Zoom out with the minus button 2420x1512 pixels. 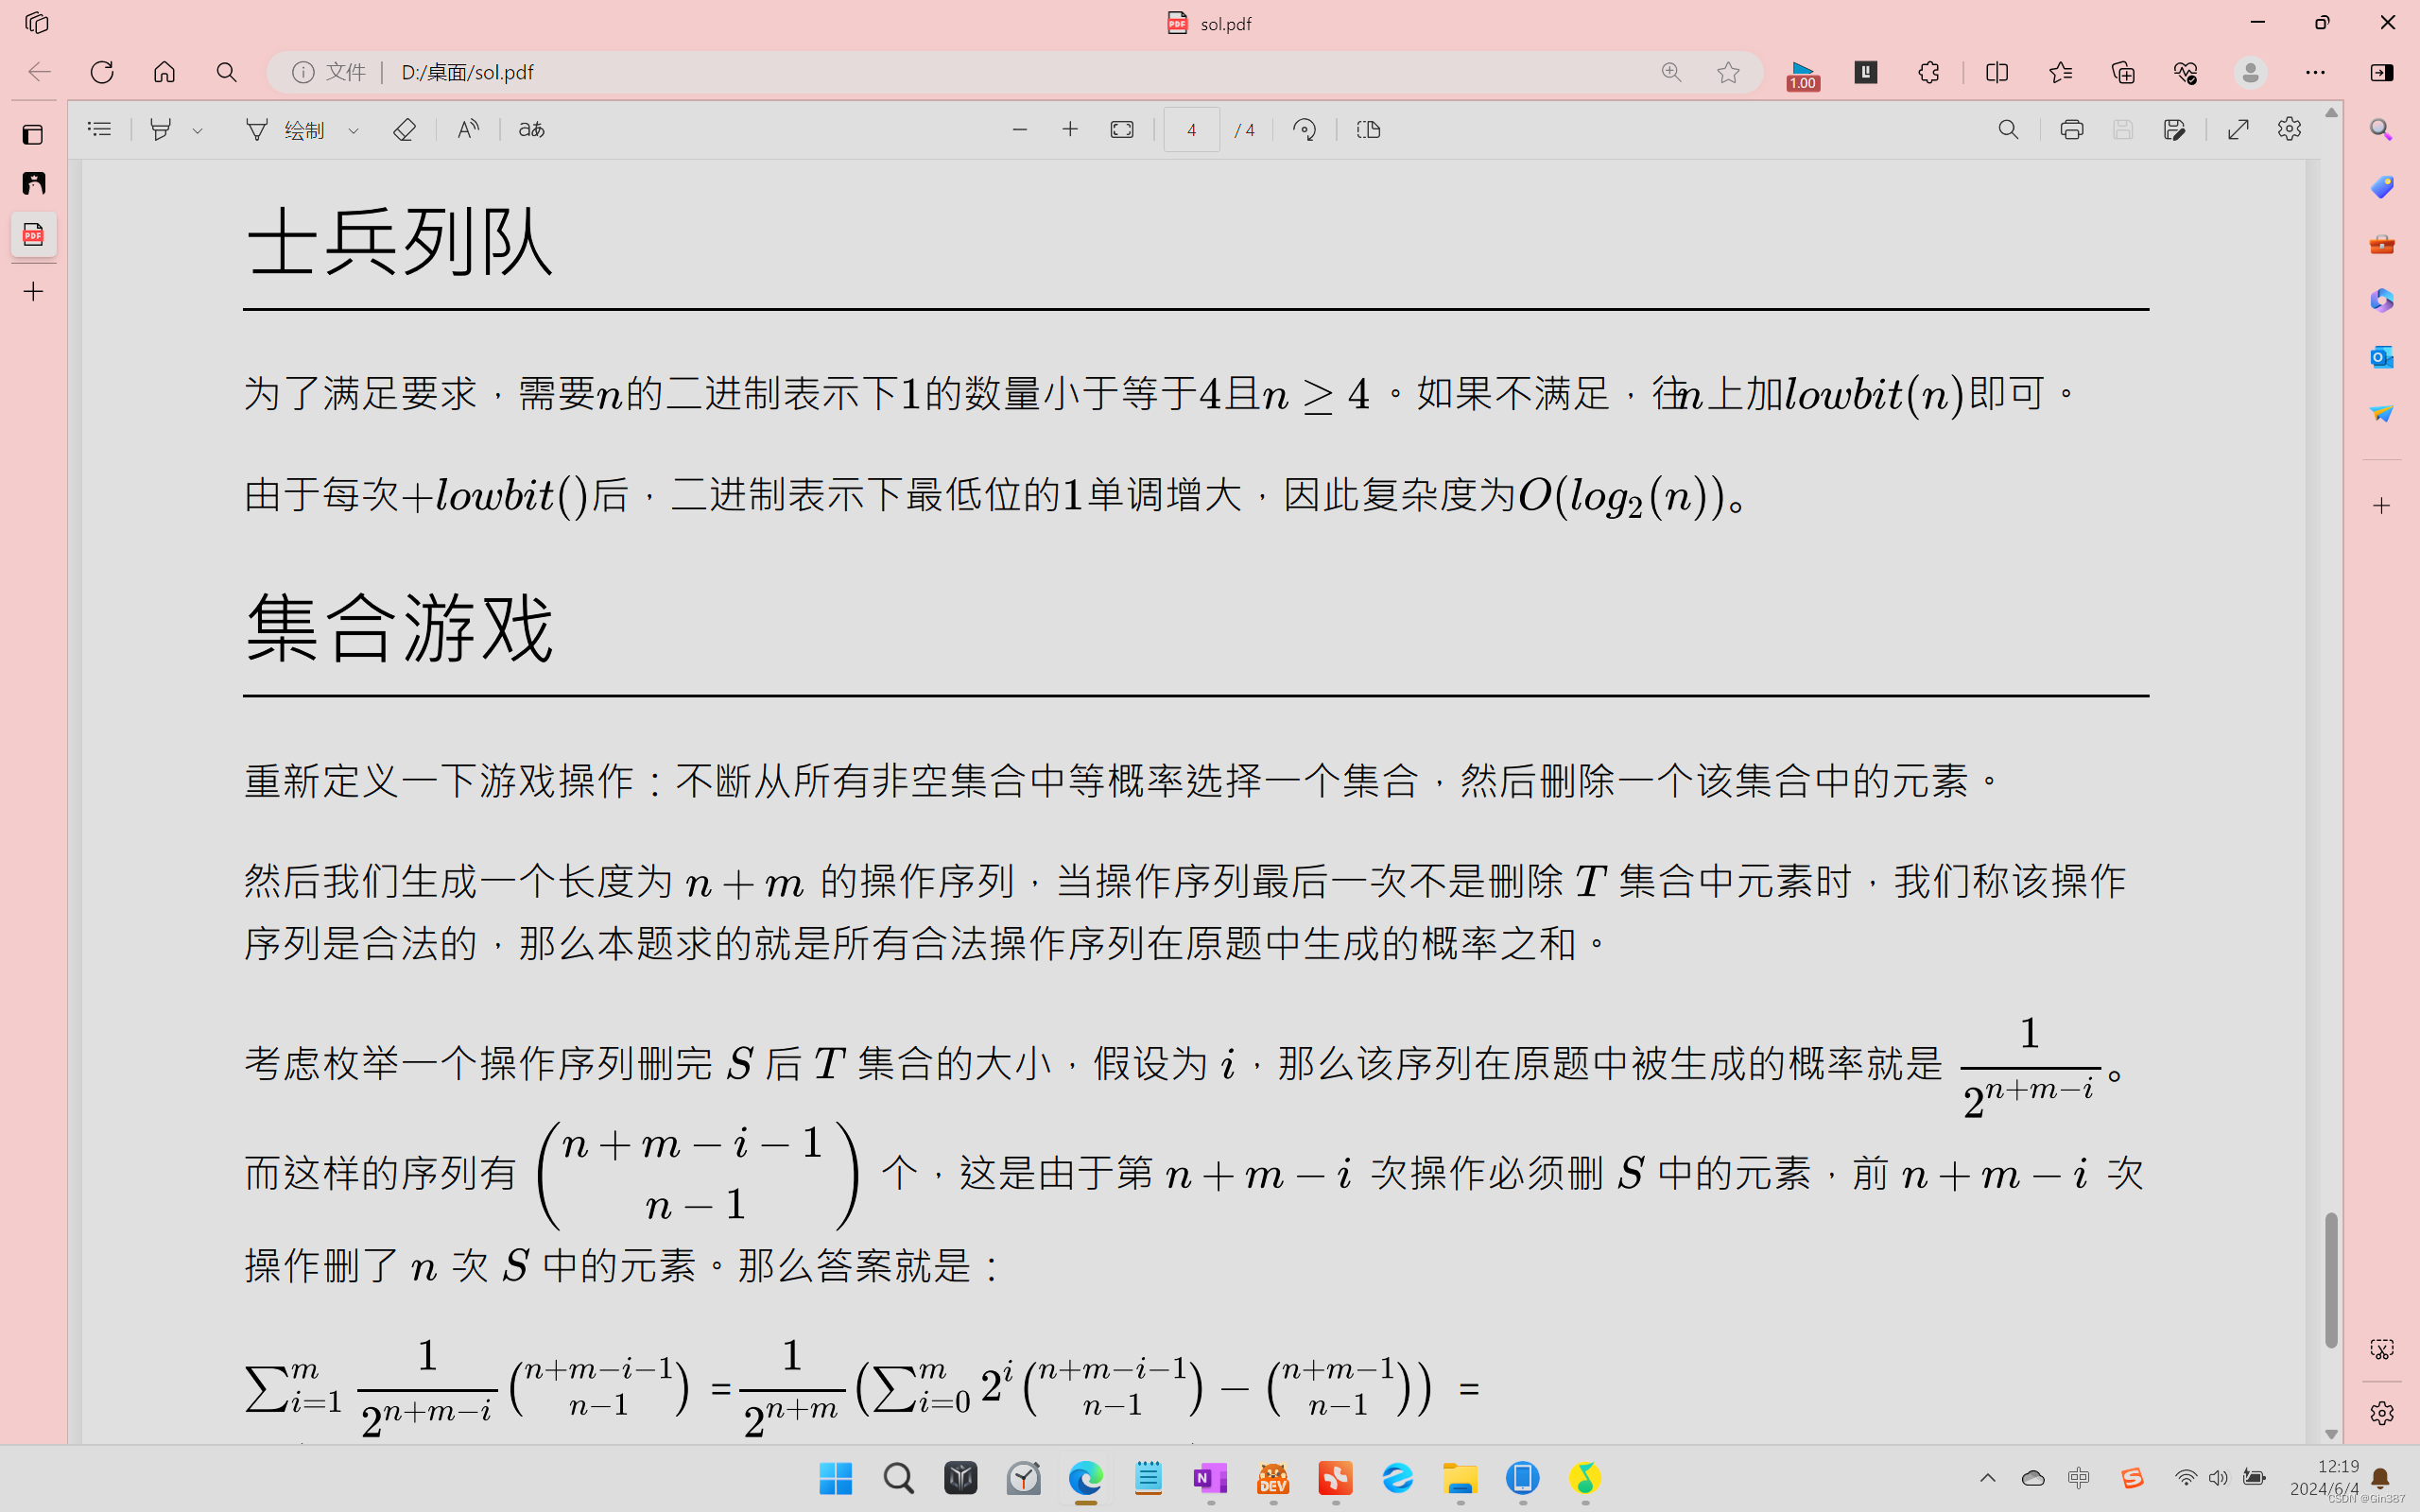1019,130
